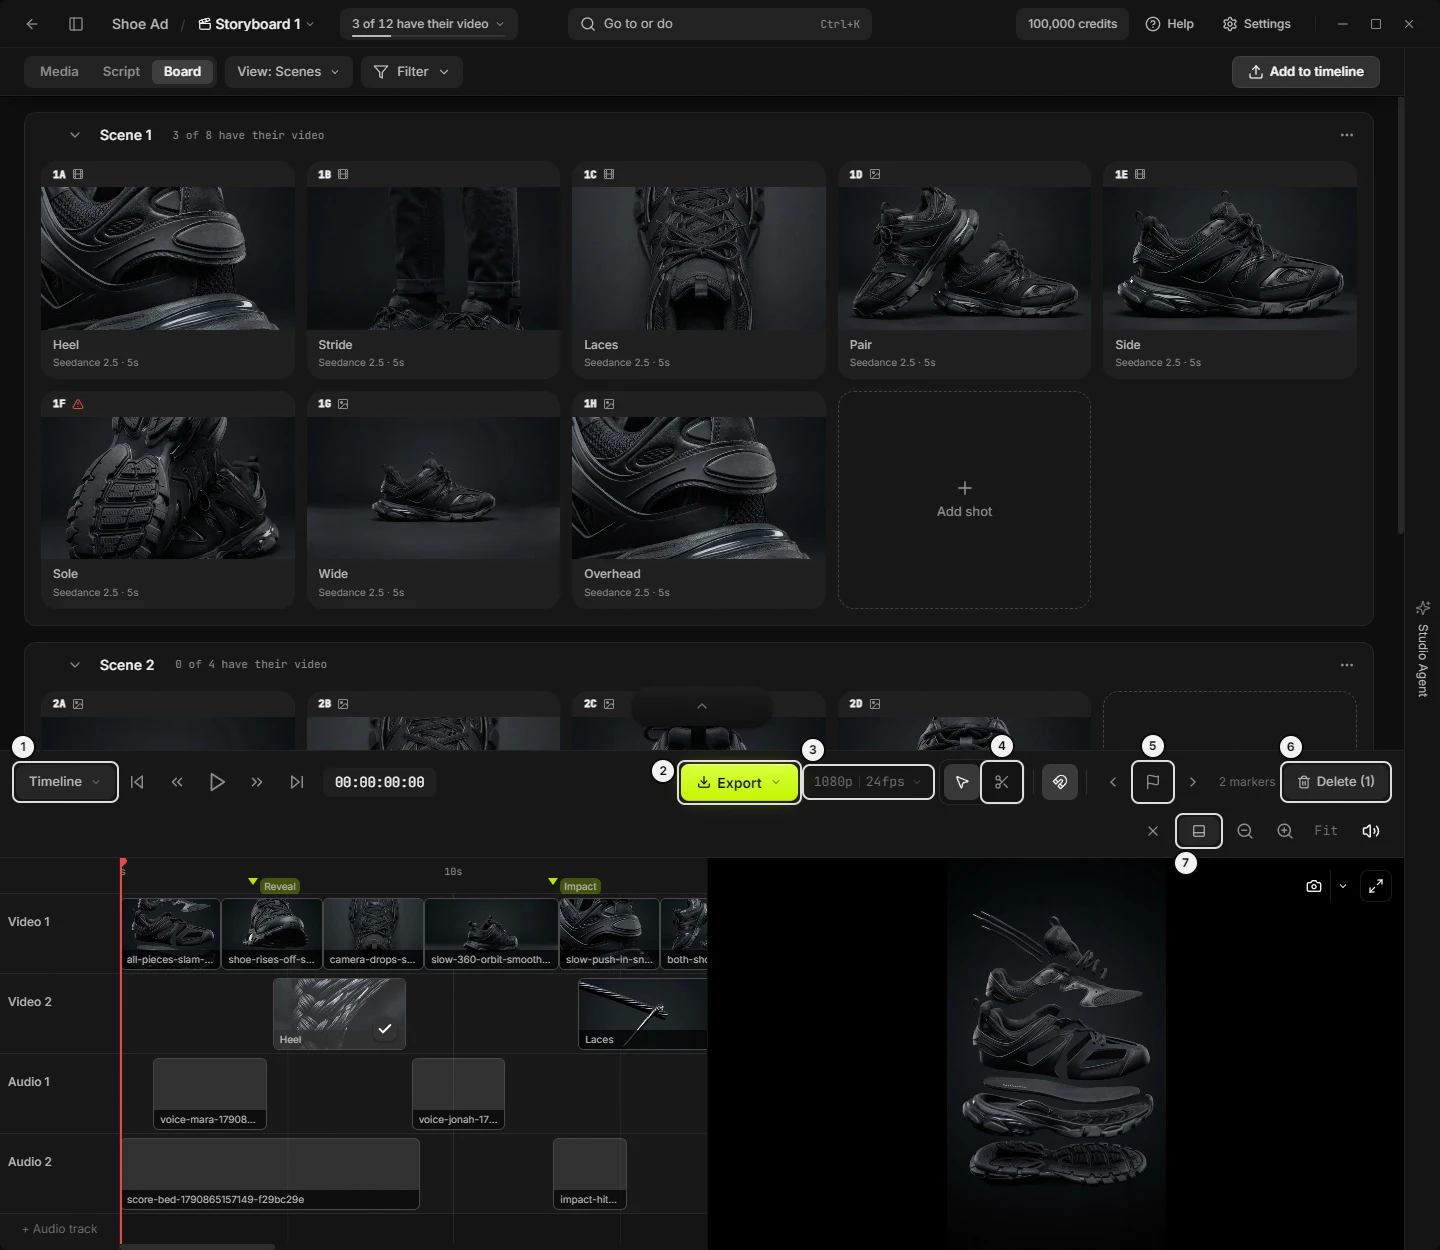
Task: Switch to the Media tab
Action: pos(59,72)
